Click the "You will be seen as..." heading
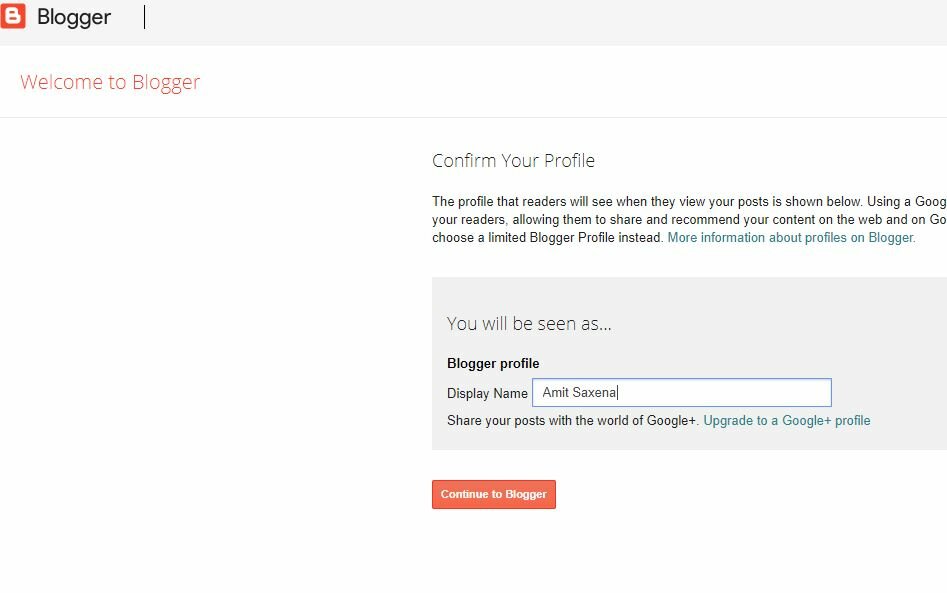This screenshot has width=947, height=593. pyautogui.click(x=529, y=324)
